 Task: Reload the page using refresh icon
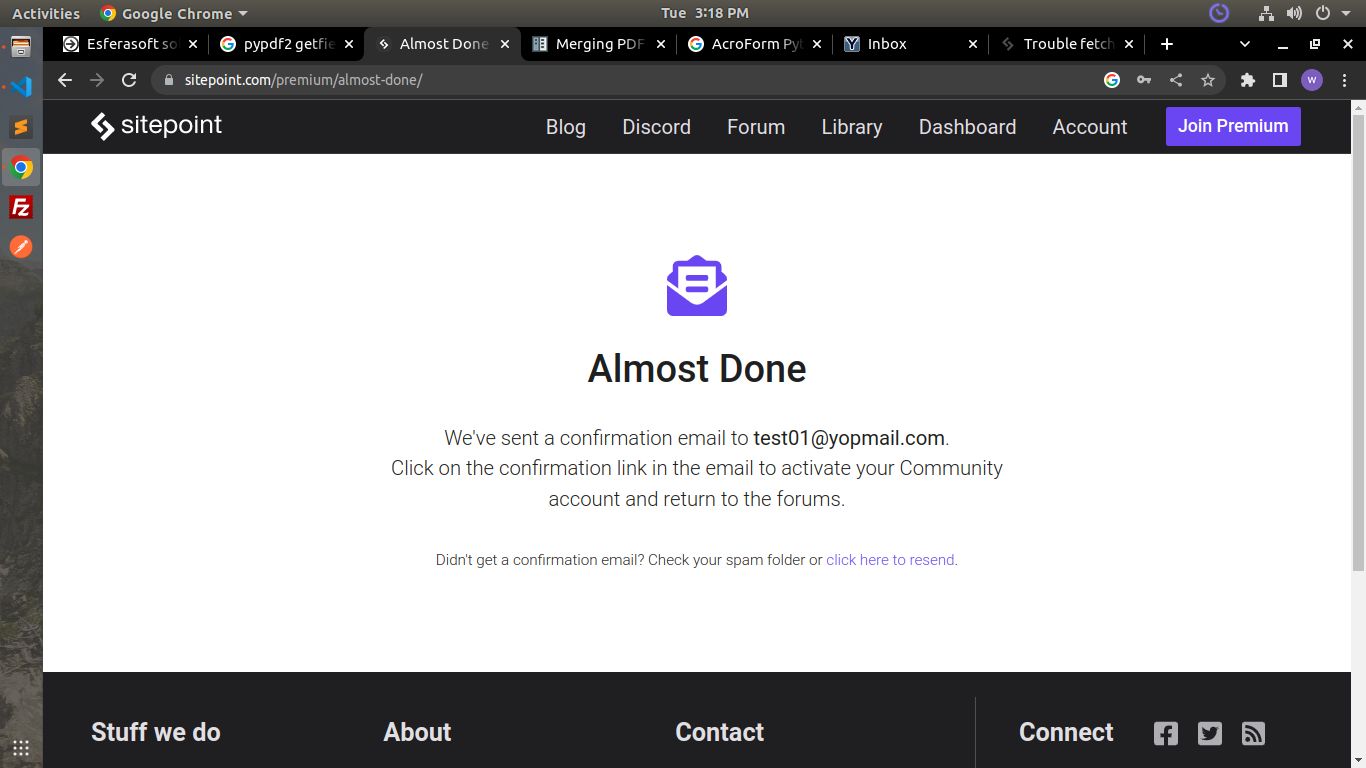click(x=128, y=80)
